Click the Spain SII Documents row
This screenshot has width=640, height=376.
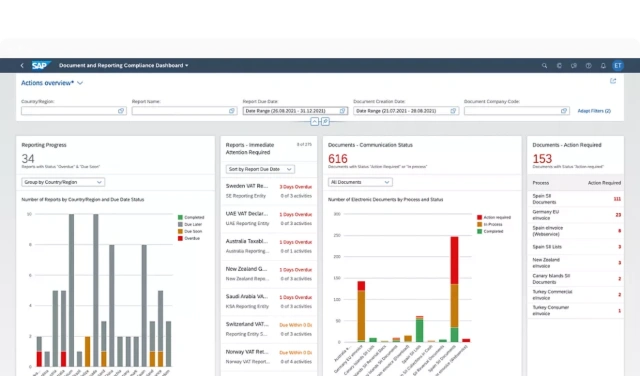click(x=576, y=199)
